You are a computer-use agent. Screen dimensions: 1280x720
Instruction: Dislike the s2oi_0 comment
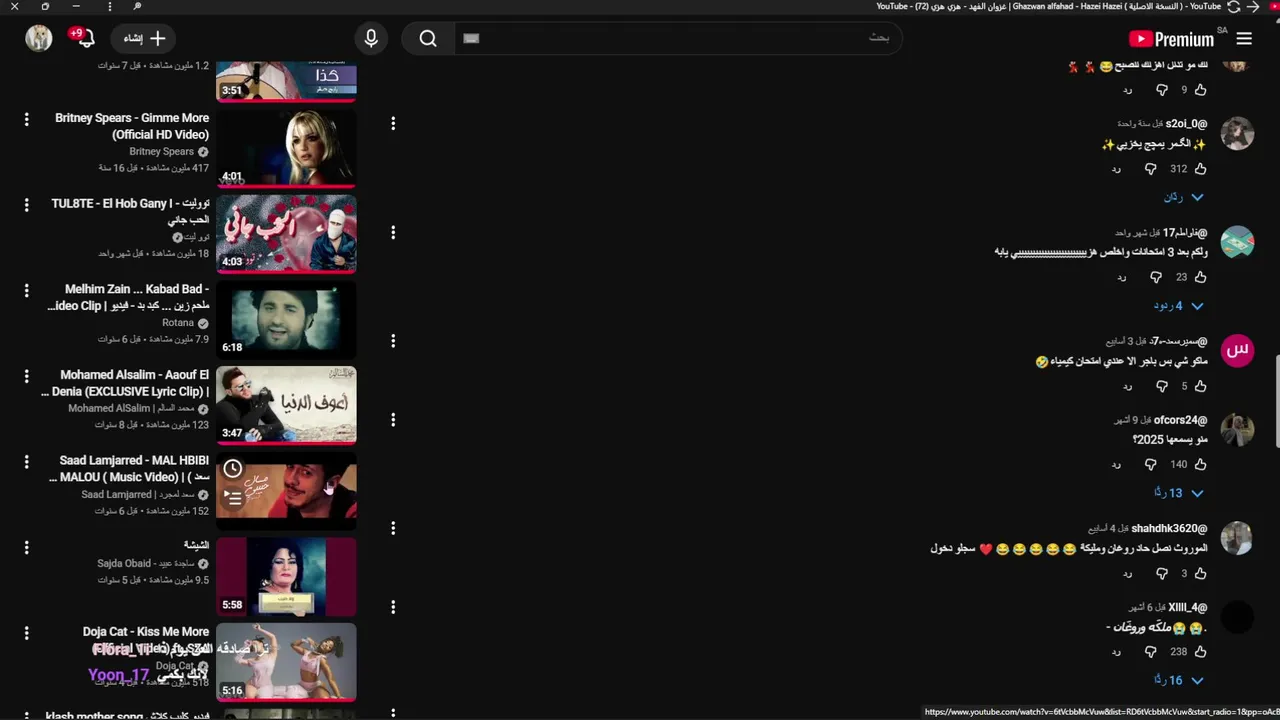(x=1150, y=169)
